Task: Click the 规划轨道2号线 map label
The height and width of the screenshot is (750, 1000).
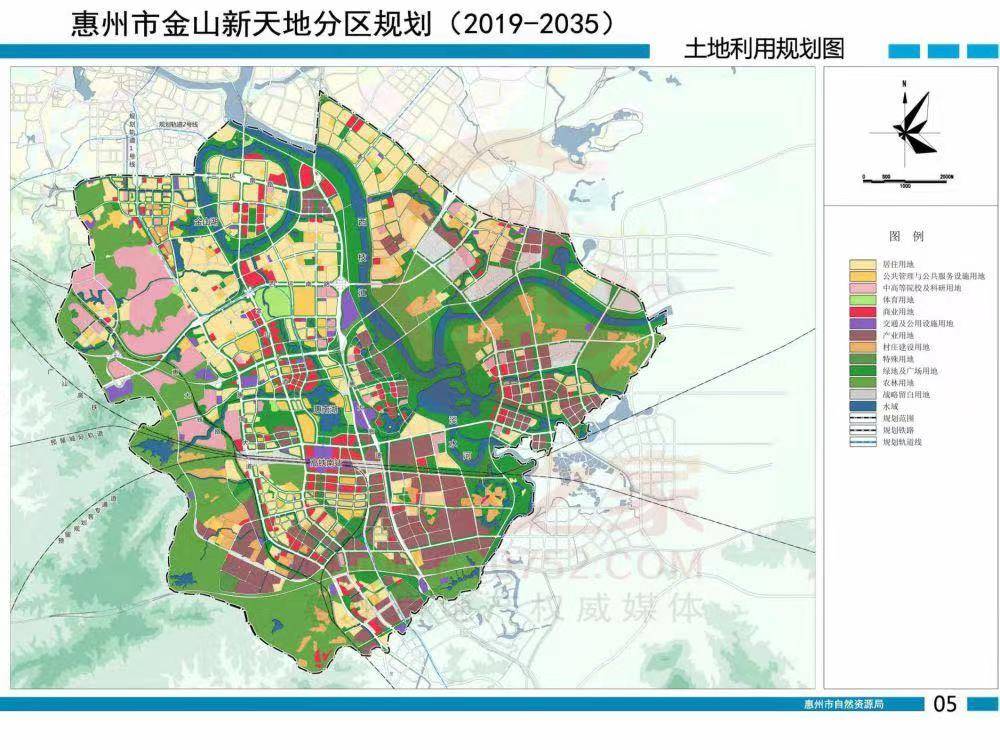Action: tap(179, 124)
